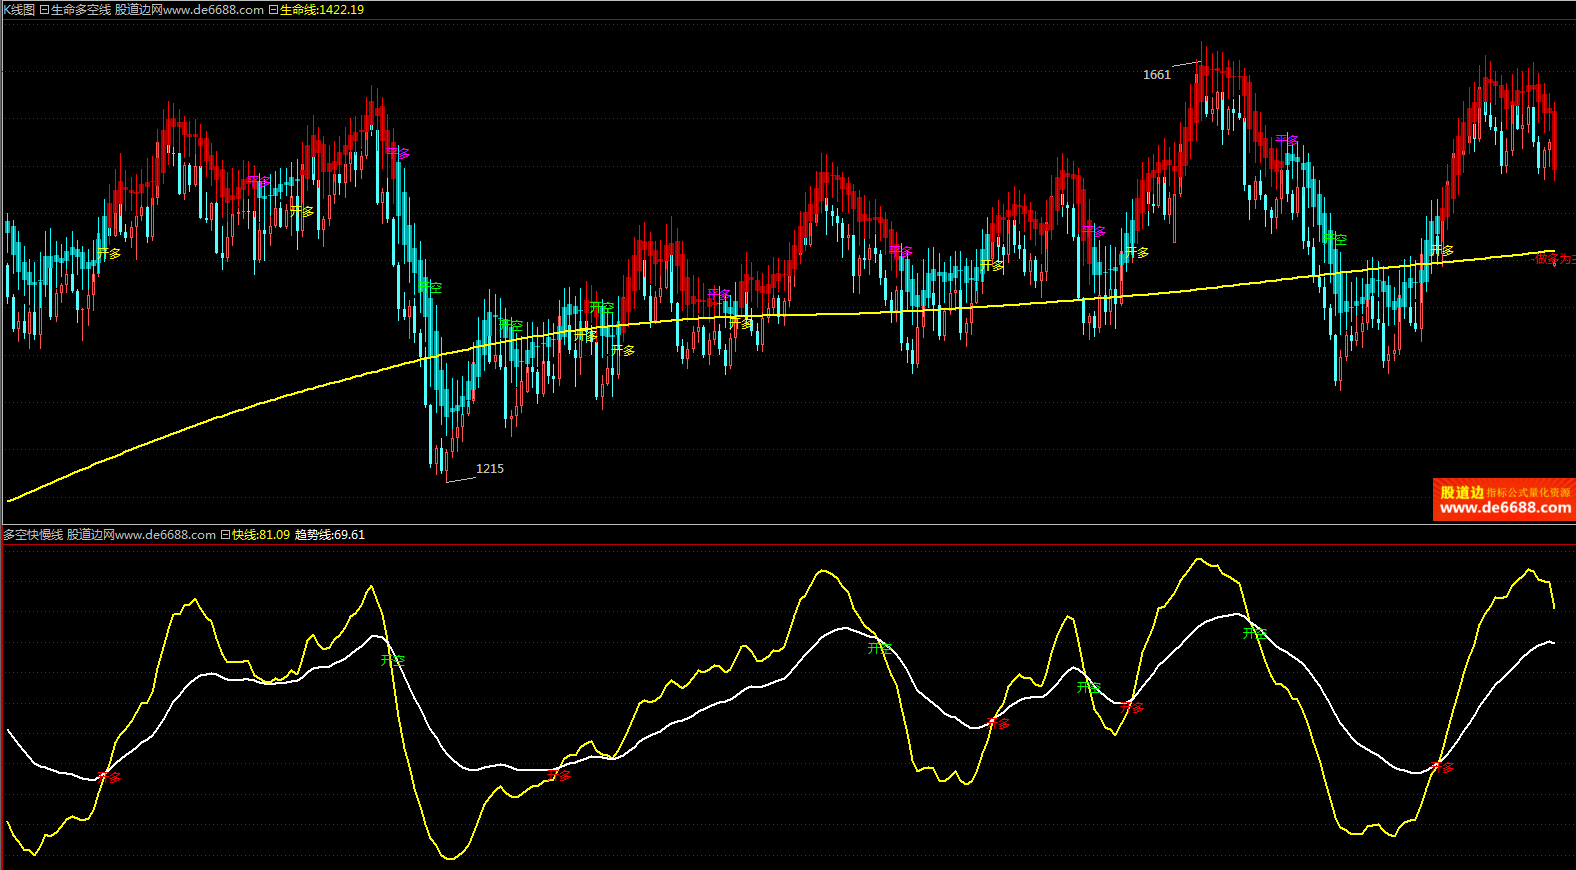This screenshot has width=1576, height=870.
Task: Click the 1661 high price label
Action: point(1156,75)
